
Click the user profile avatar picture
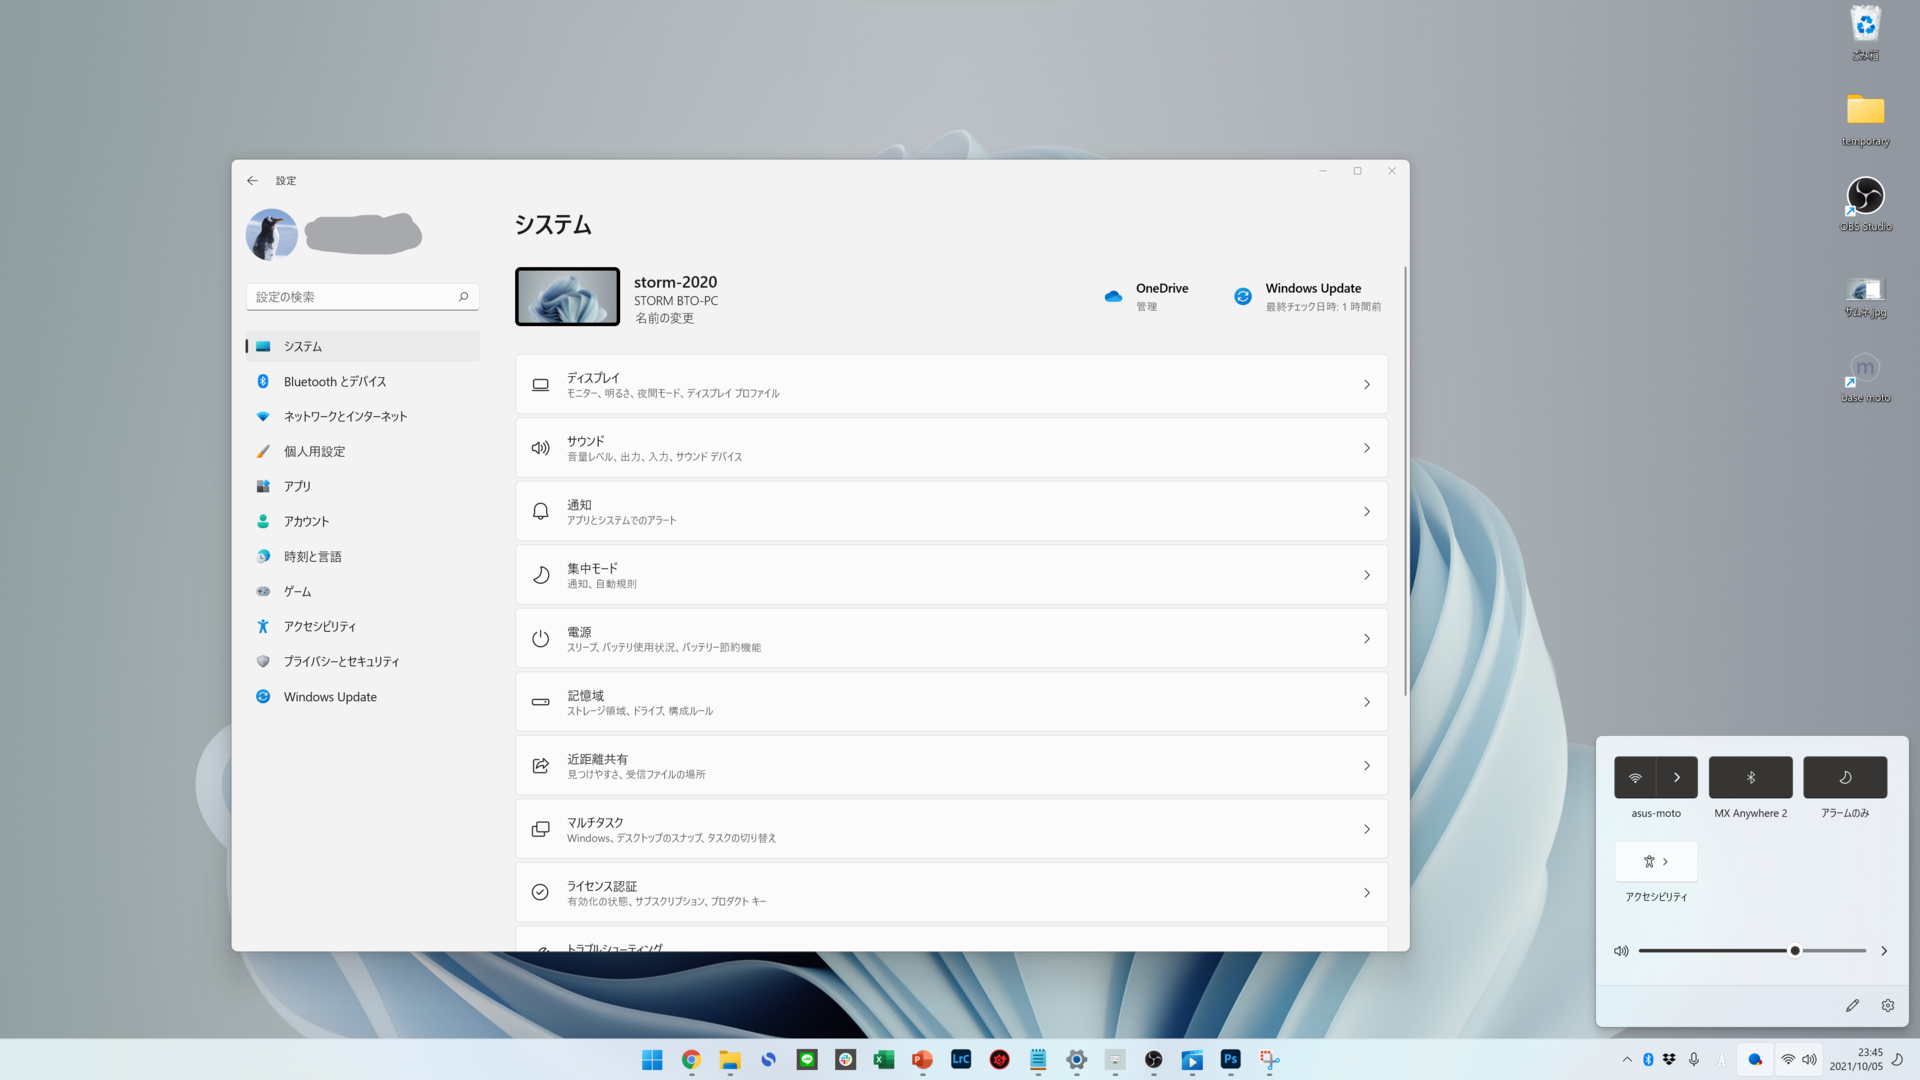click(272, 235)
